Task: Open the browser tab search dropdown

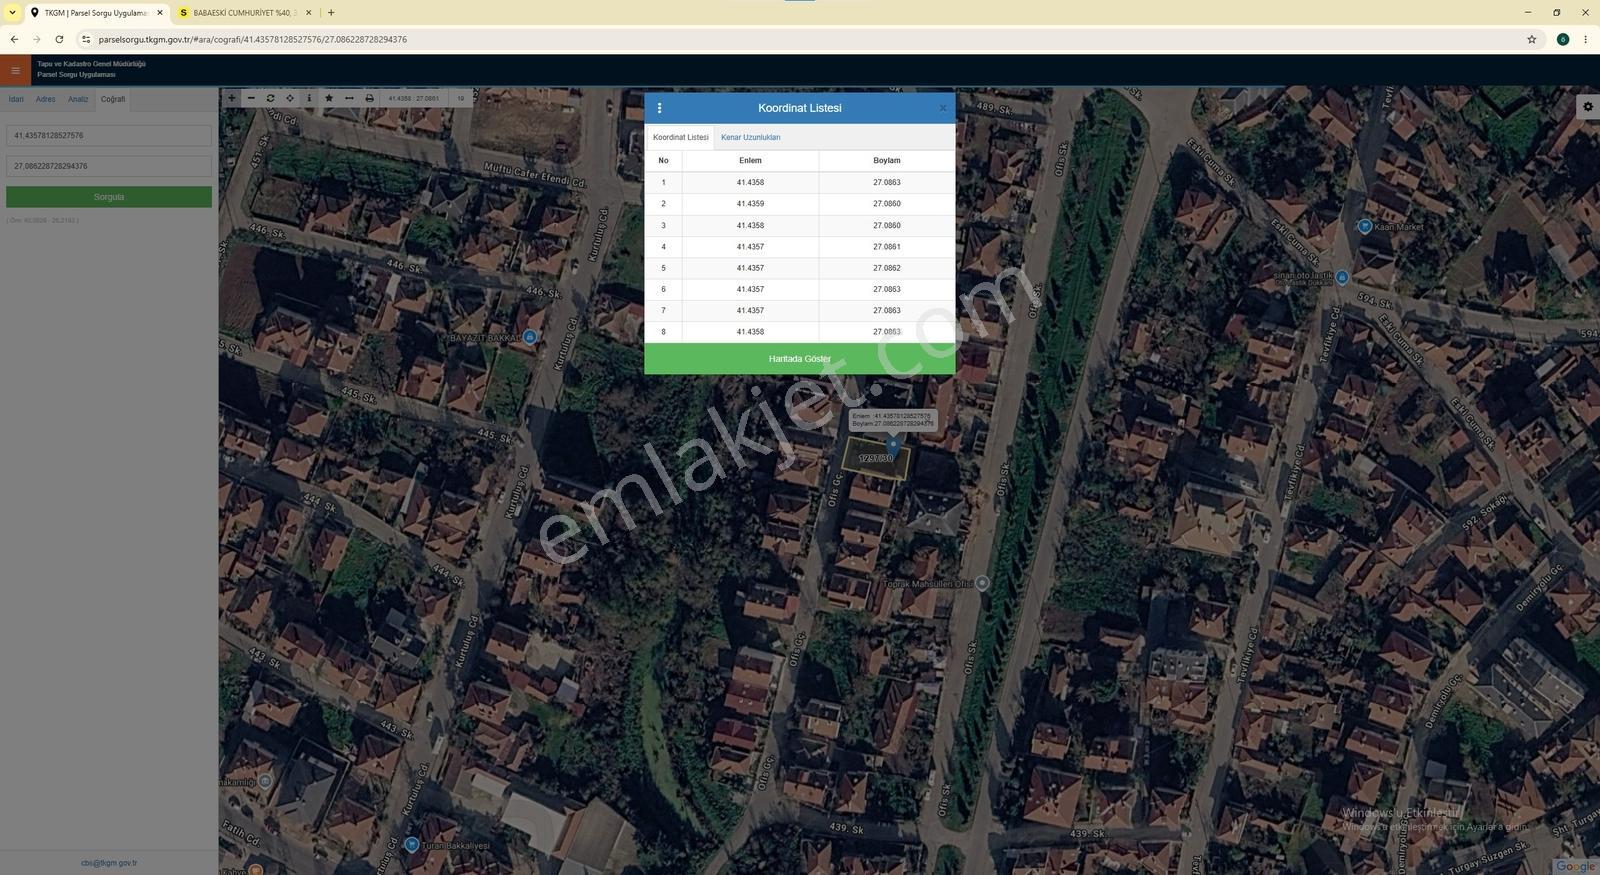Action: [12, 13]
